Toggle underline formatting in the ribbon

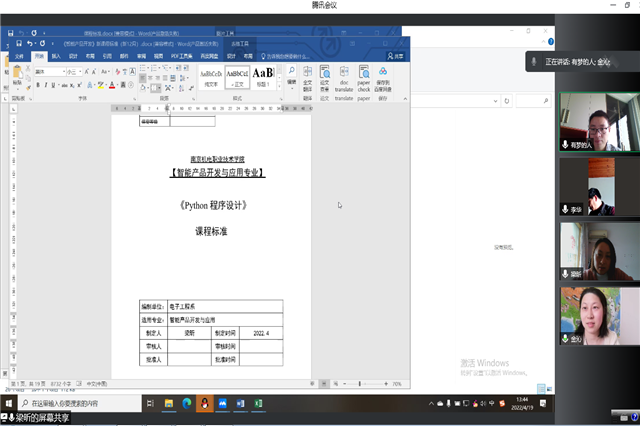coord(54,86)
